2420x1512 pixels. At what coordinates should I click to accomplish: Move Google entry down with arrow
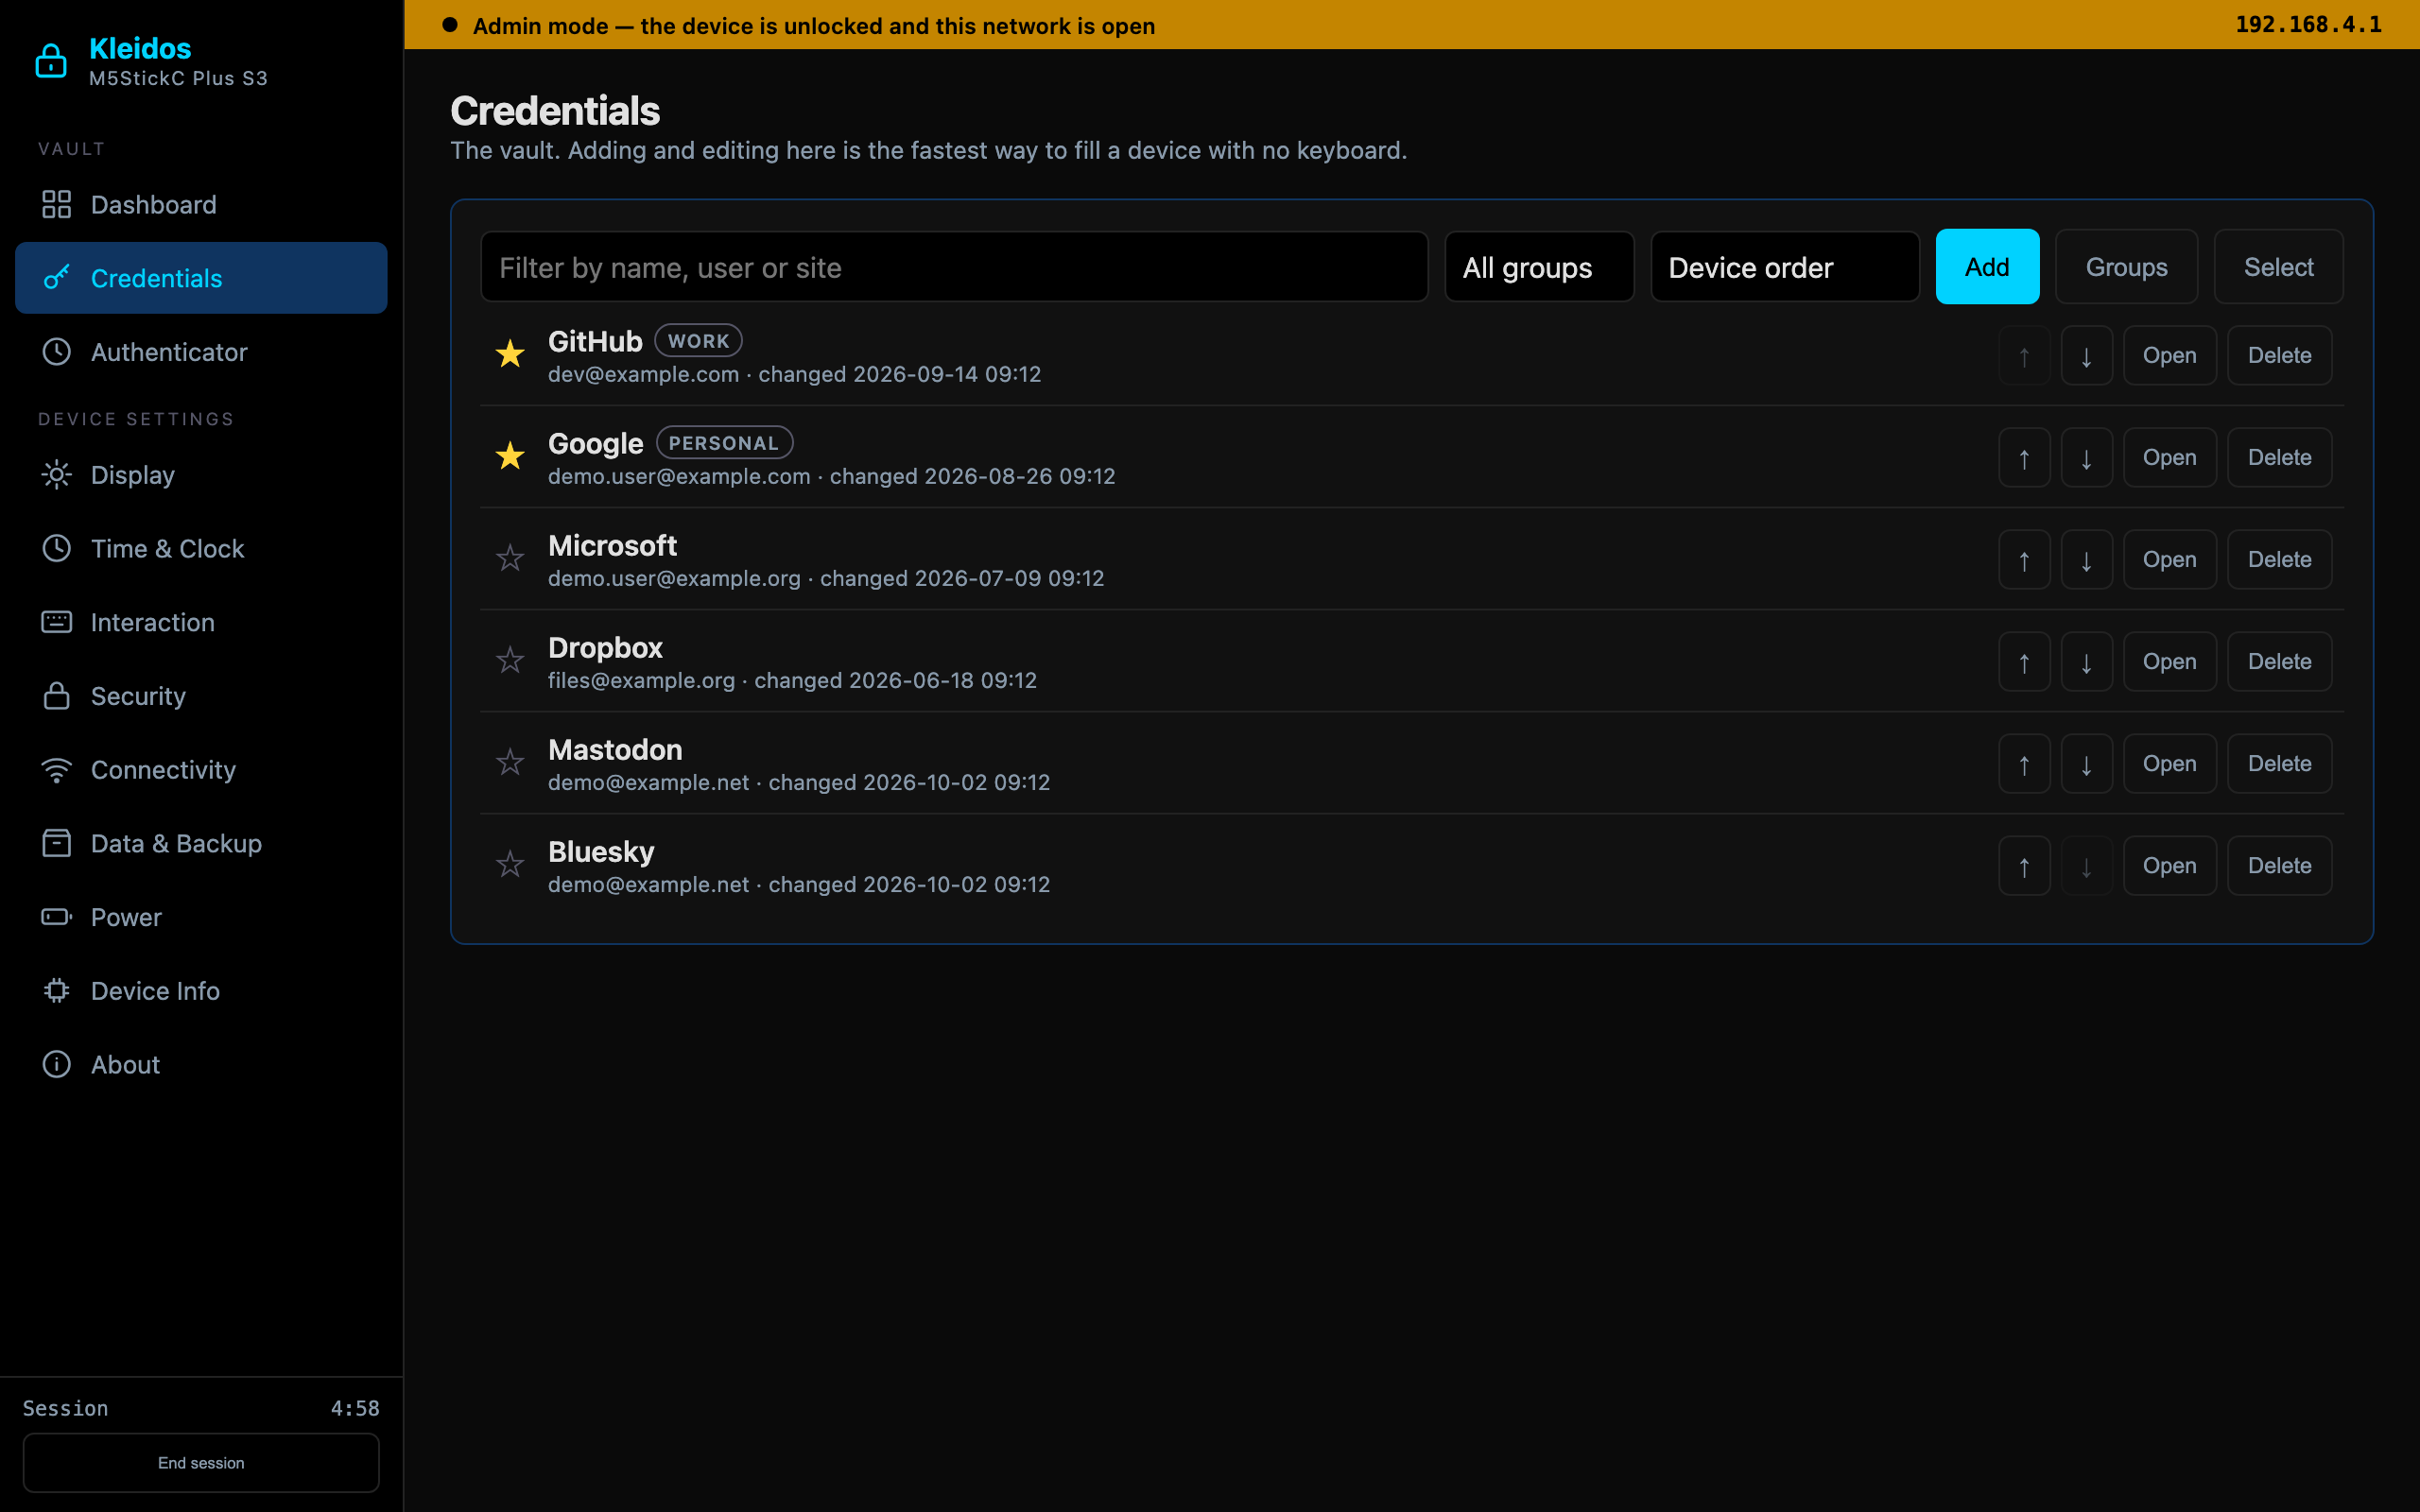2086,457
